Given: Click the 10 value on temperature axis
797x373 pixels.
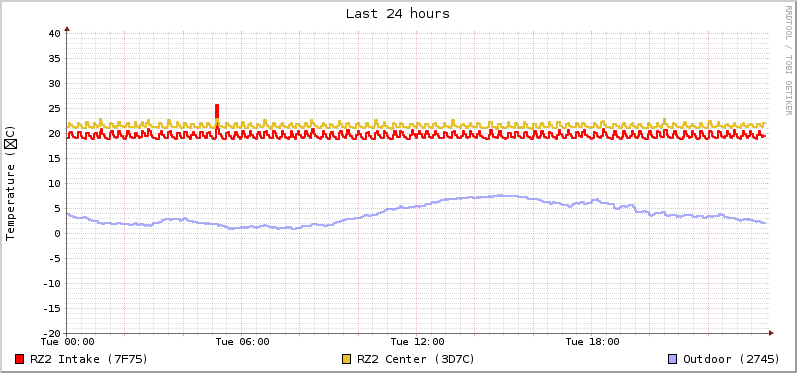Looking at the screenshot, I should [x=54, y=183].
